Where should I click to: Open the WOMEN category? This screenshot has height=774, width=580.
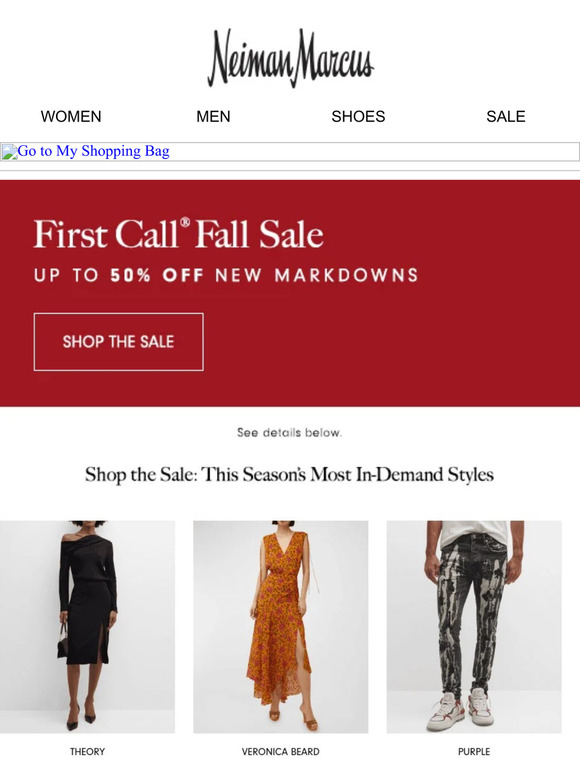pyautogui.click(x=71, y=116)
